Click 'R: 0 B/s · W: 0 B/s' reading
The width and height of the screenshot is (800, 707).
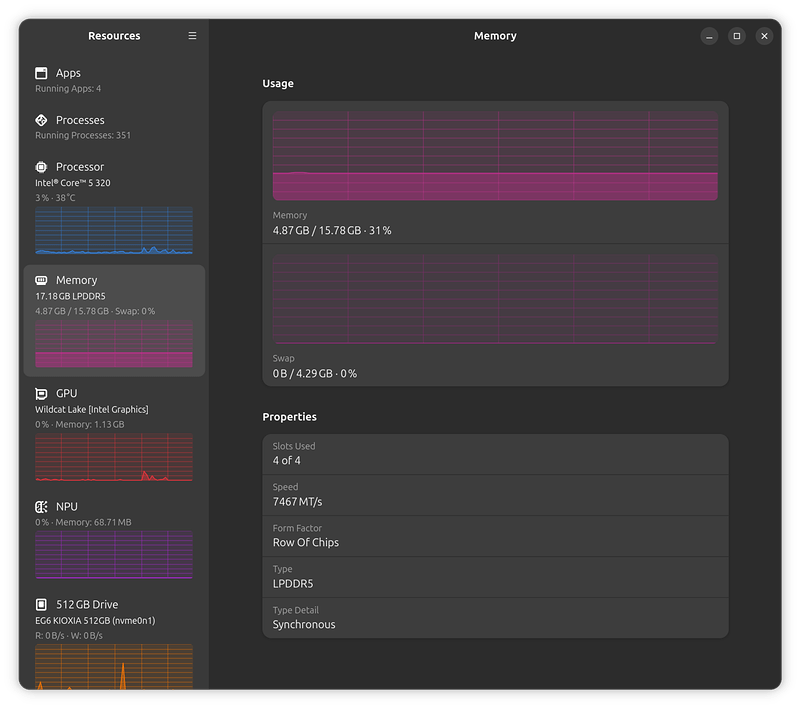pos(69,636)
